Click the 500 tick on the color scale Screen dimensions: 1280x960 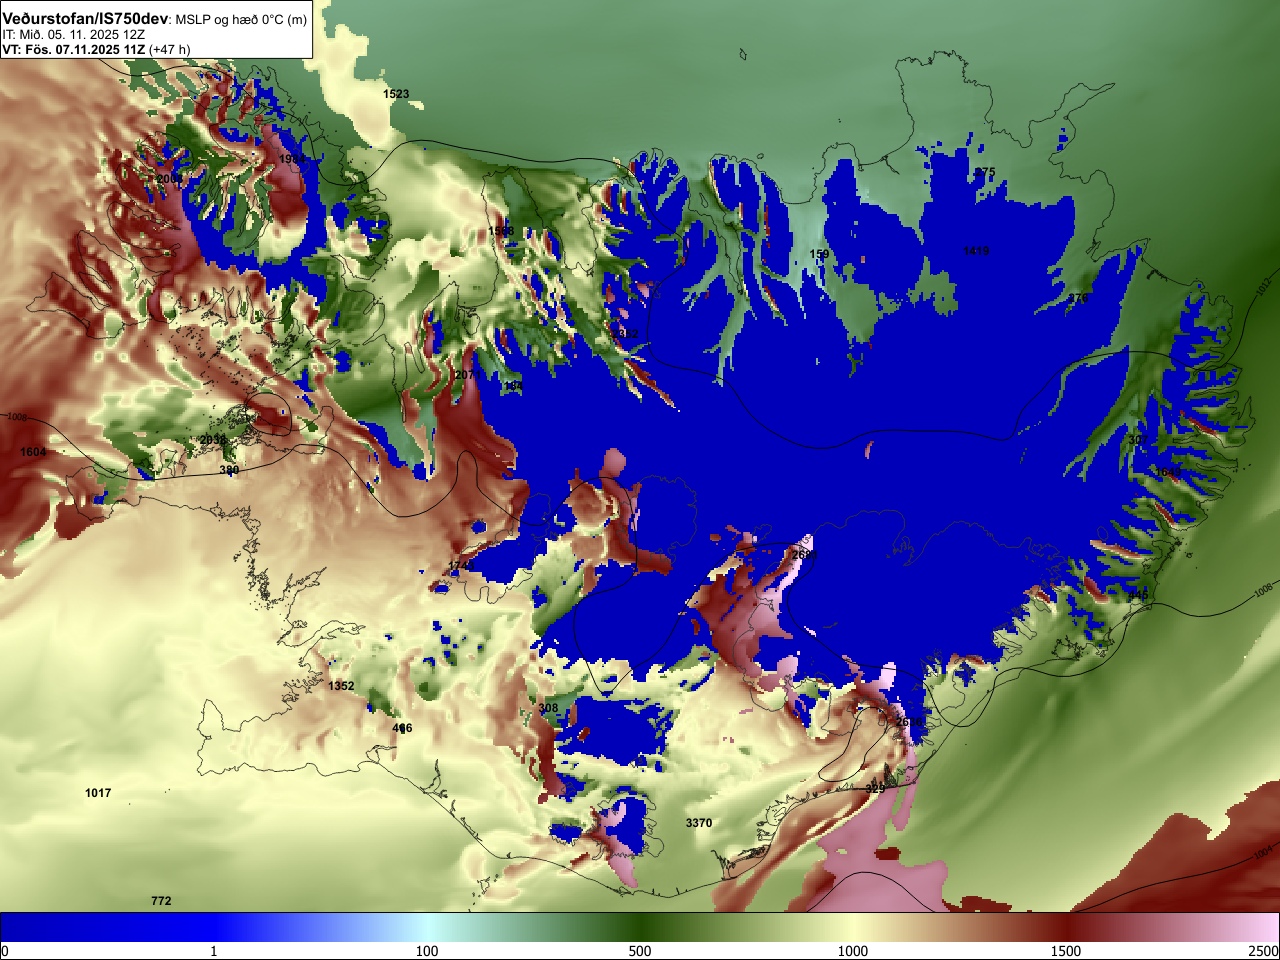point(640,951)
